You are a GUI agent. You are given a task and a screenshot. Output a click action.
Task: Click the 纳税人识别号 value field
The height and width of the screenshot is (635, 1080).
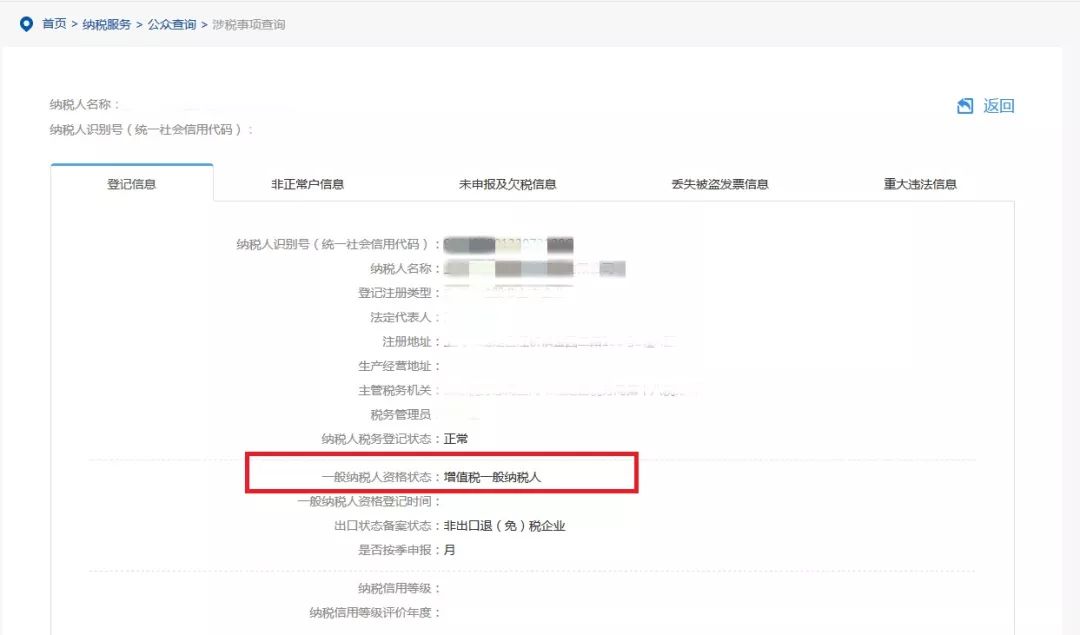510,243
